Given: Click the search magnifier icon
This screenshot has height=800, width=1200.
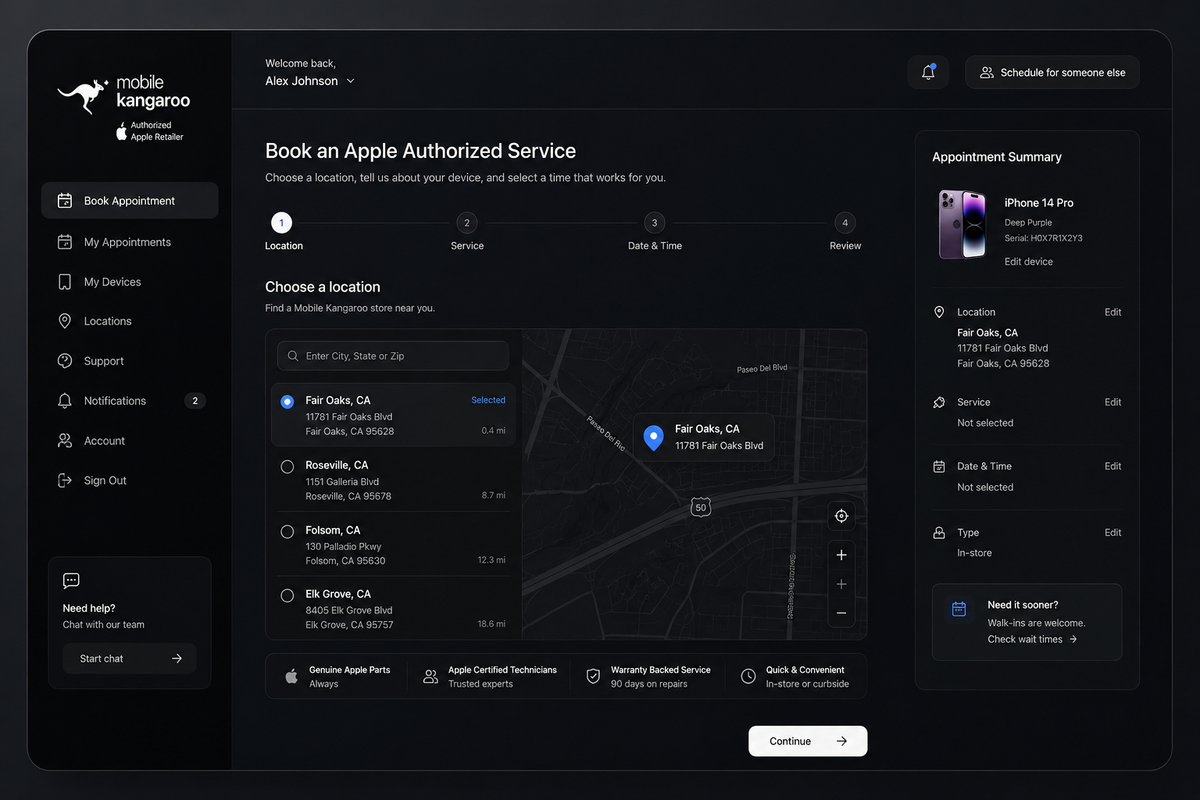Looking at the screenshot, I should click(293, 356).
